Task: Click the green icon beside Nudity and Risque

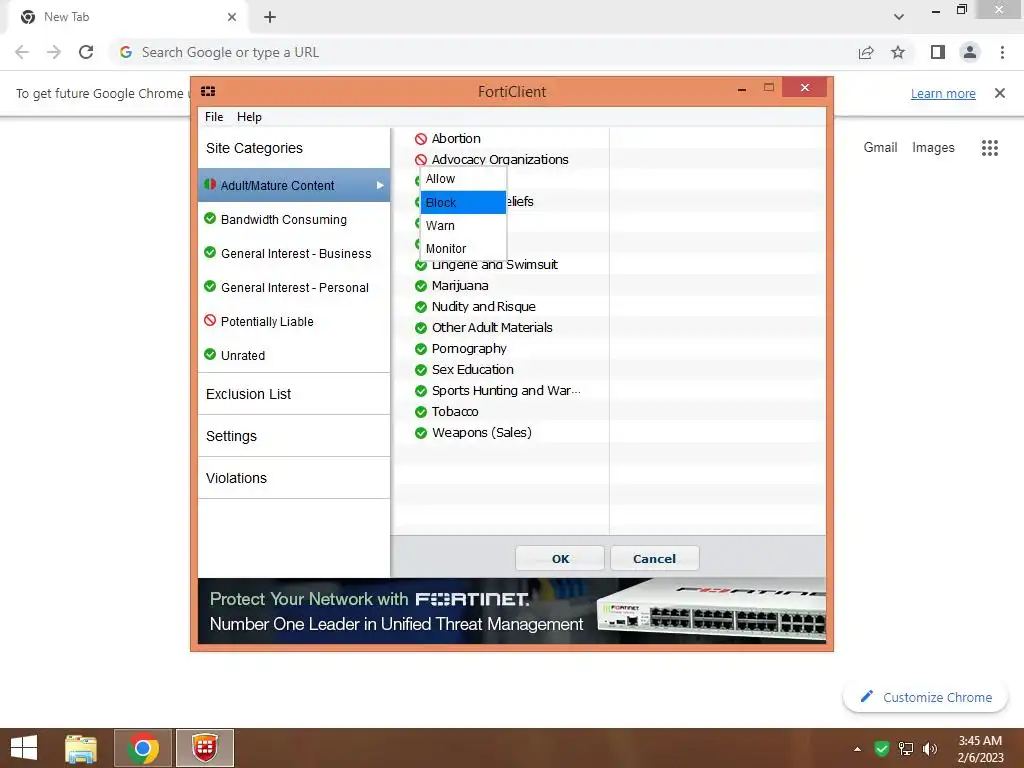Action: (x=421, y=307)
